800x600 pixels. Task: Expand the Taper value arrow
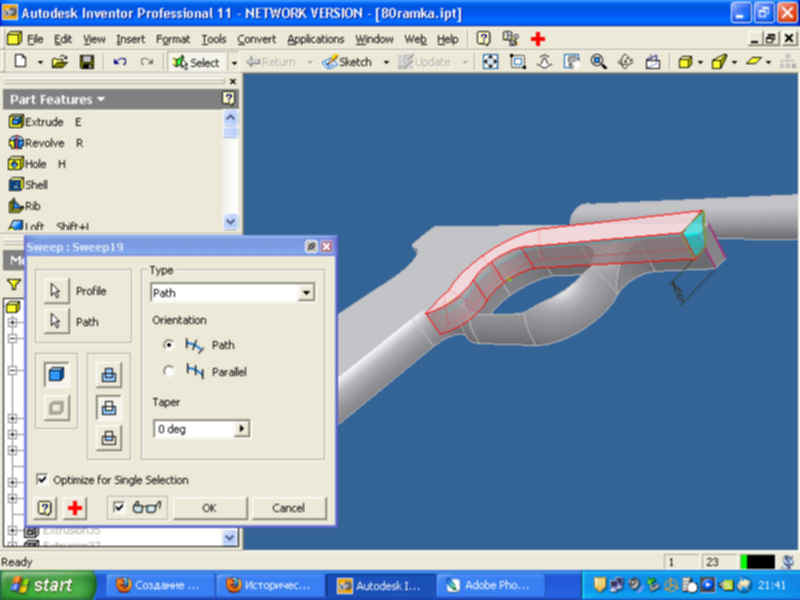pyautogui.click(x=240, y=429)
